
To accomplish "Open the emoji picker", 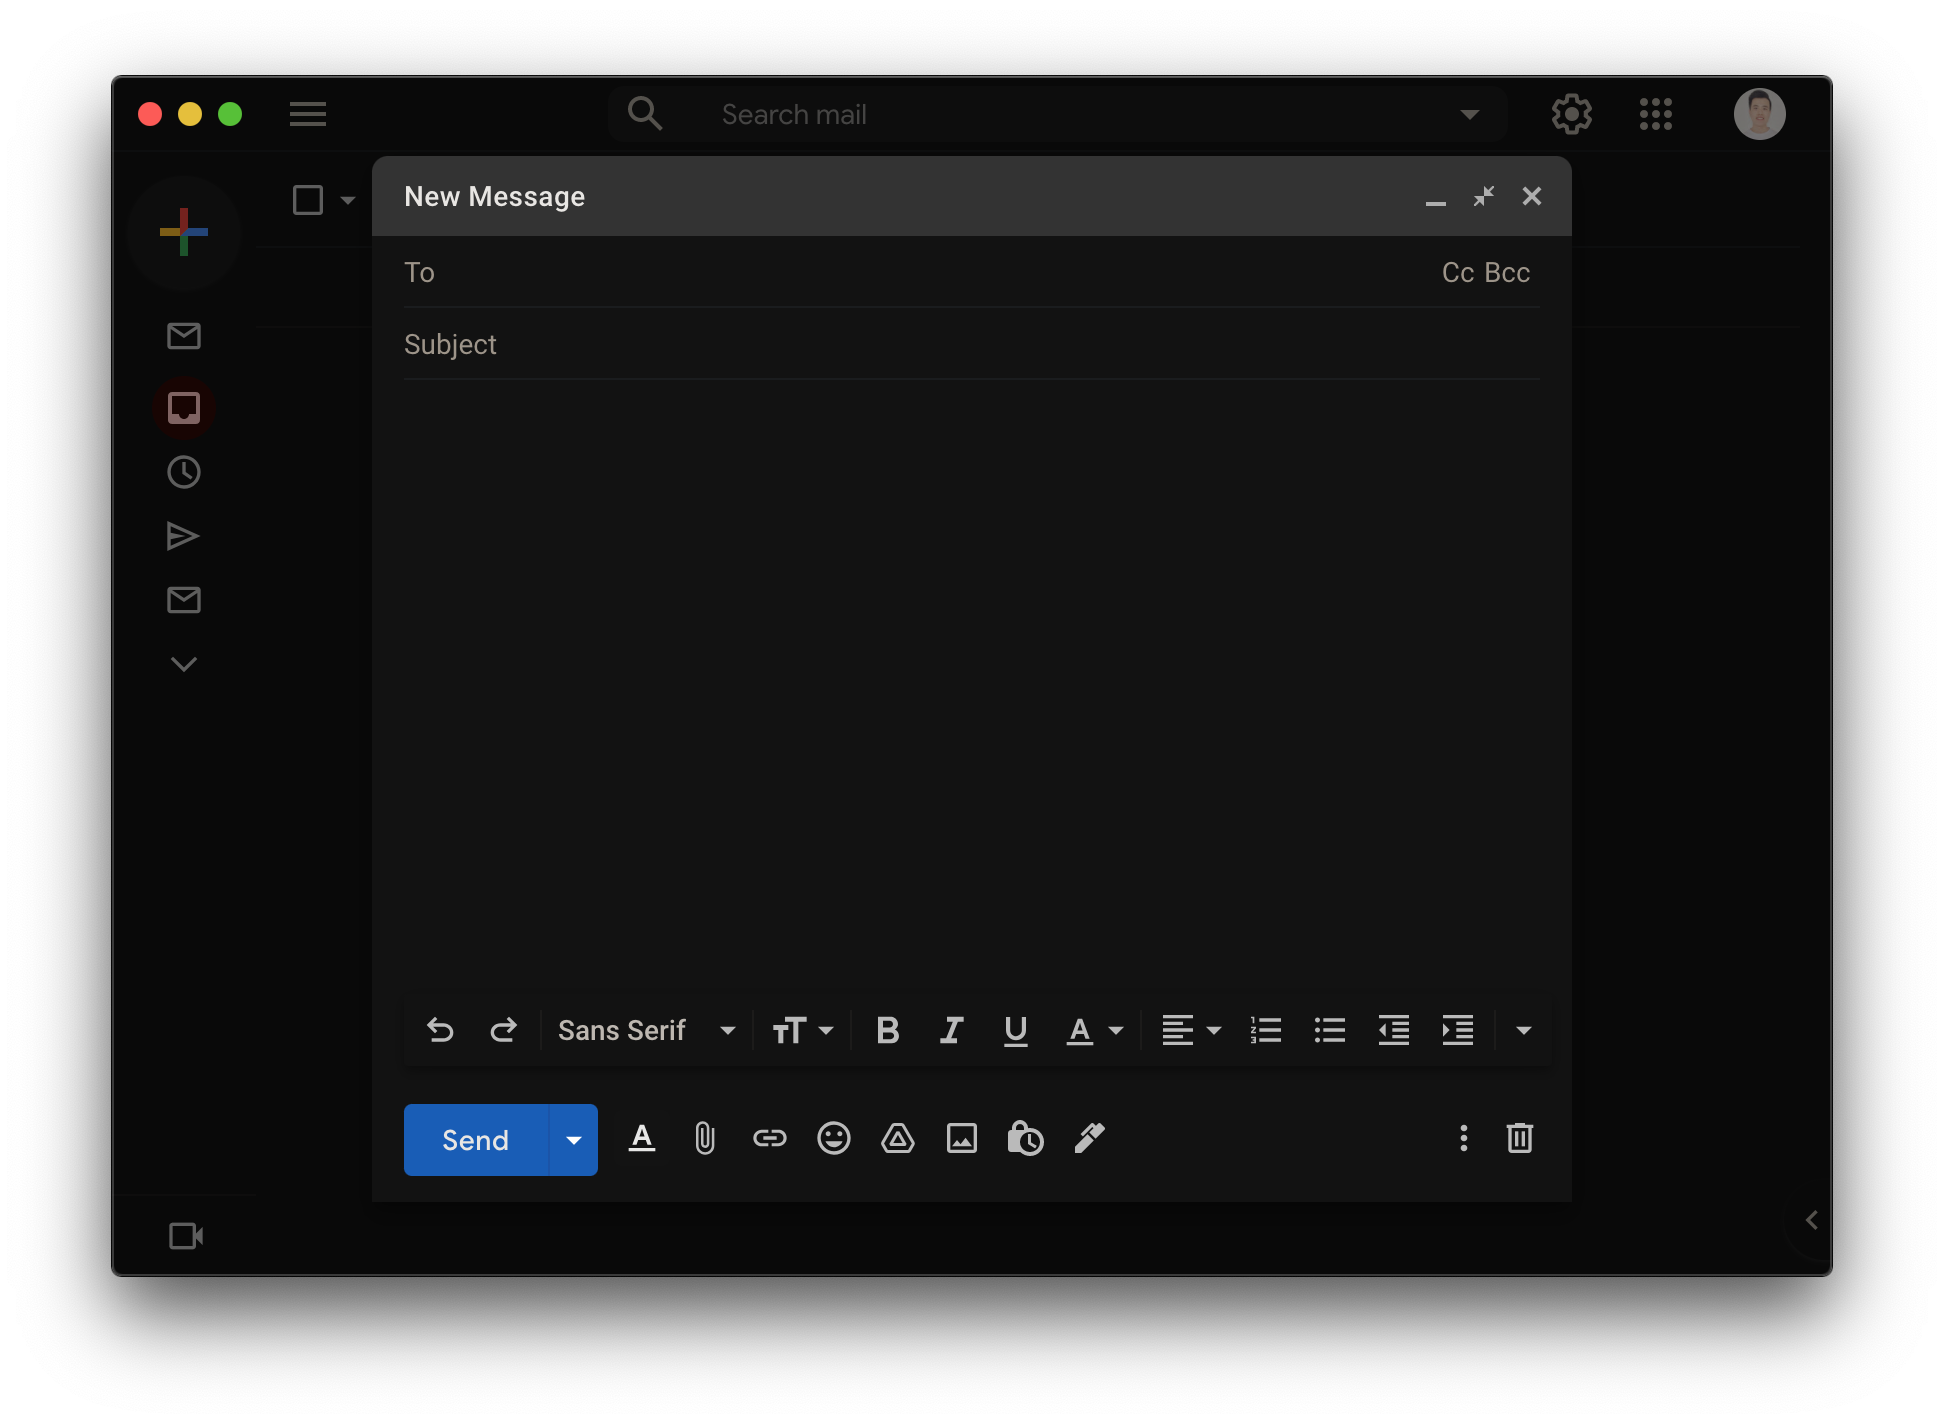I will coord(833,1138).
